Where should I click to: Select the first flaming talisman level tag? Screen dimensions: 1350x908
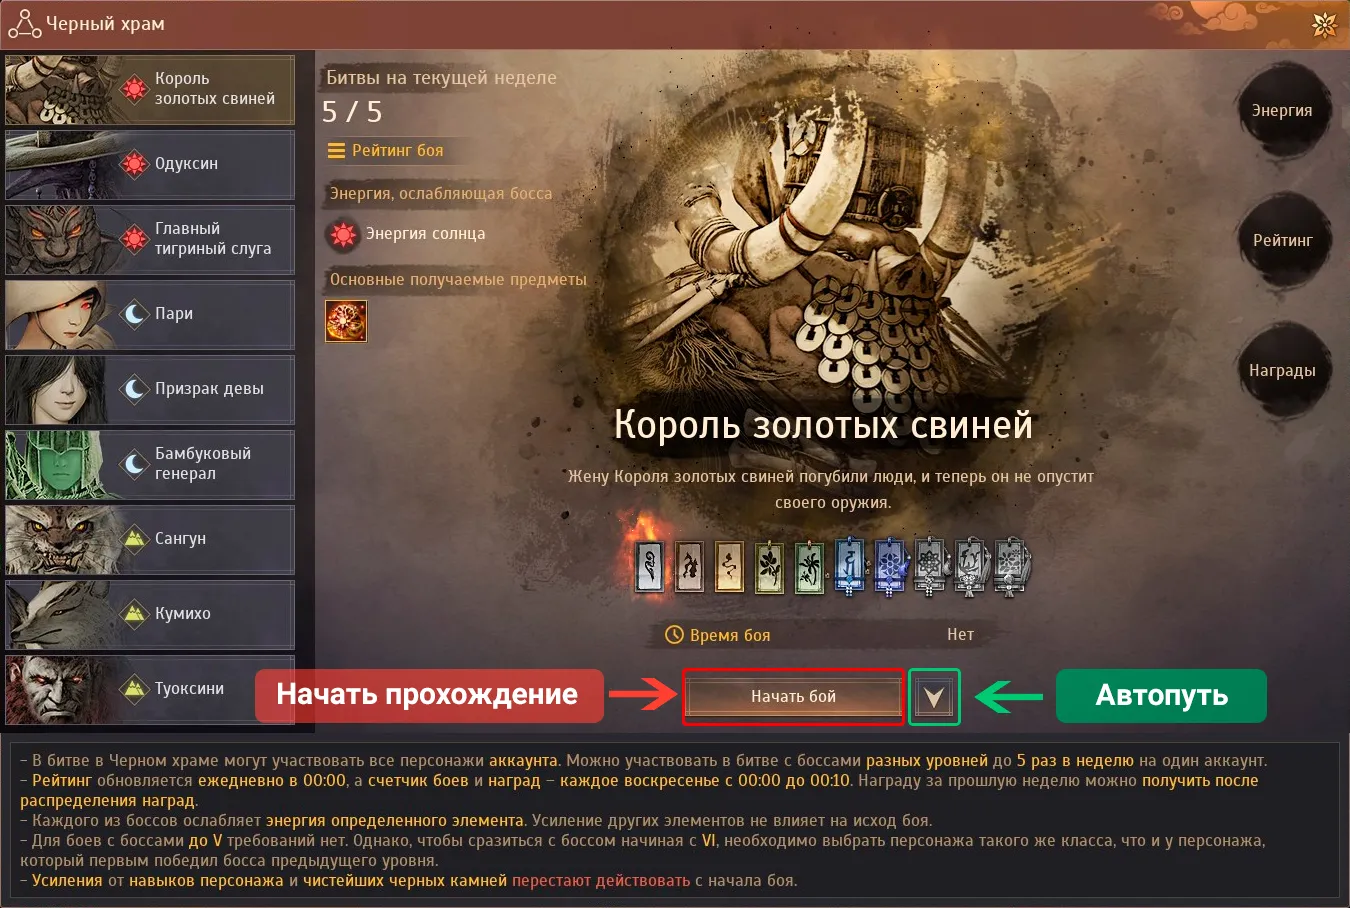649,566
